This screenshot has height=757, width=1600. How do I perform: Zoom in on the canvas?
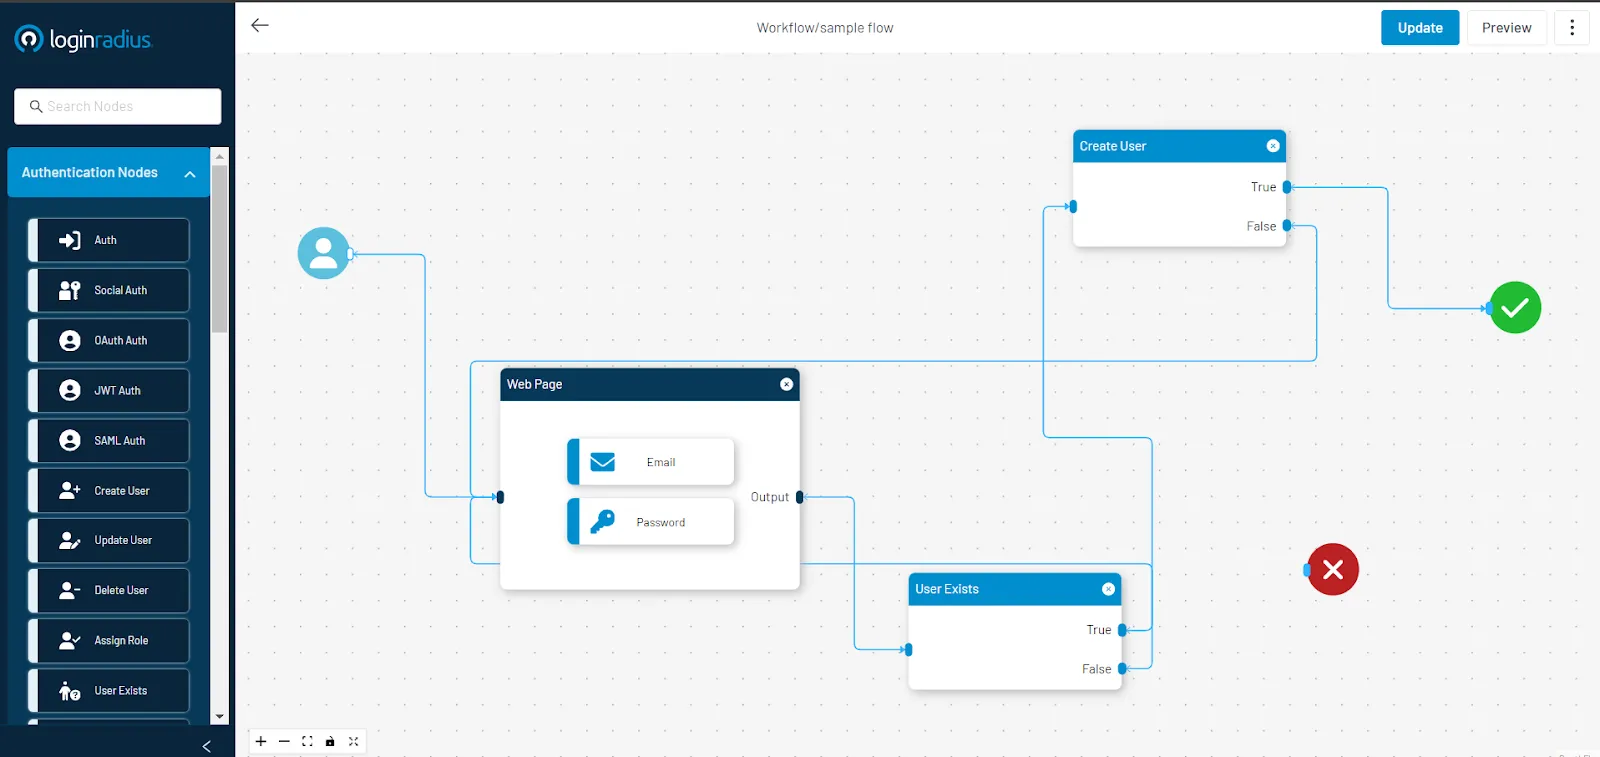click(261, 741)
